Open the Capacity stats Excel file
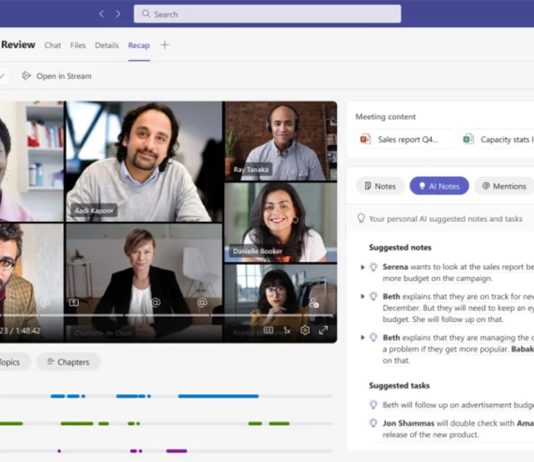Image resolution: width=534 pixels, height=462 pixels. click(x=497, y=139)
